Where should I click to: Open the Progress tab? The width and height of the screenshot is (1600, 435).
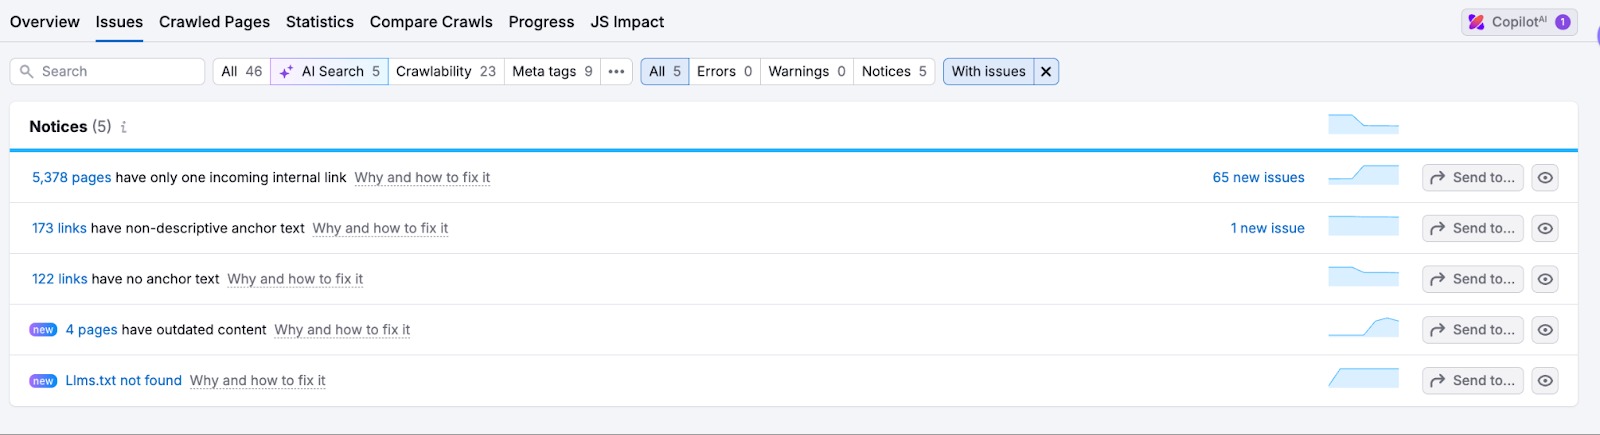pyautogui.click(x=541, y=21)
